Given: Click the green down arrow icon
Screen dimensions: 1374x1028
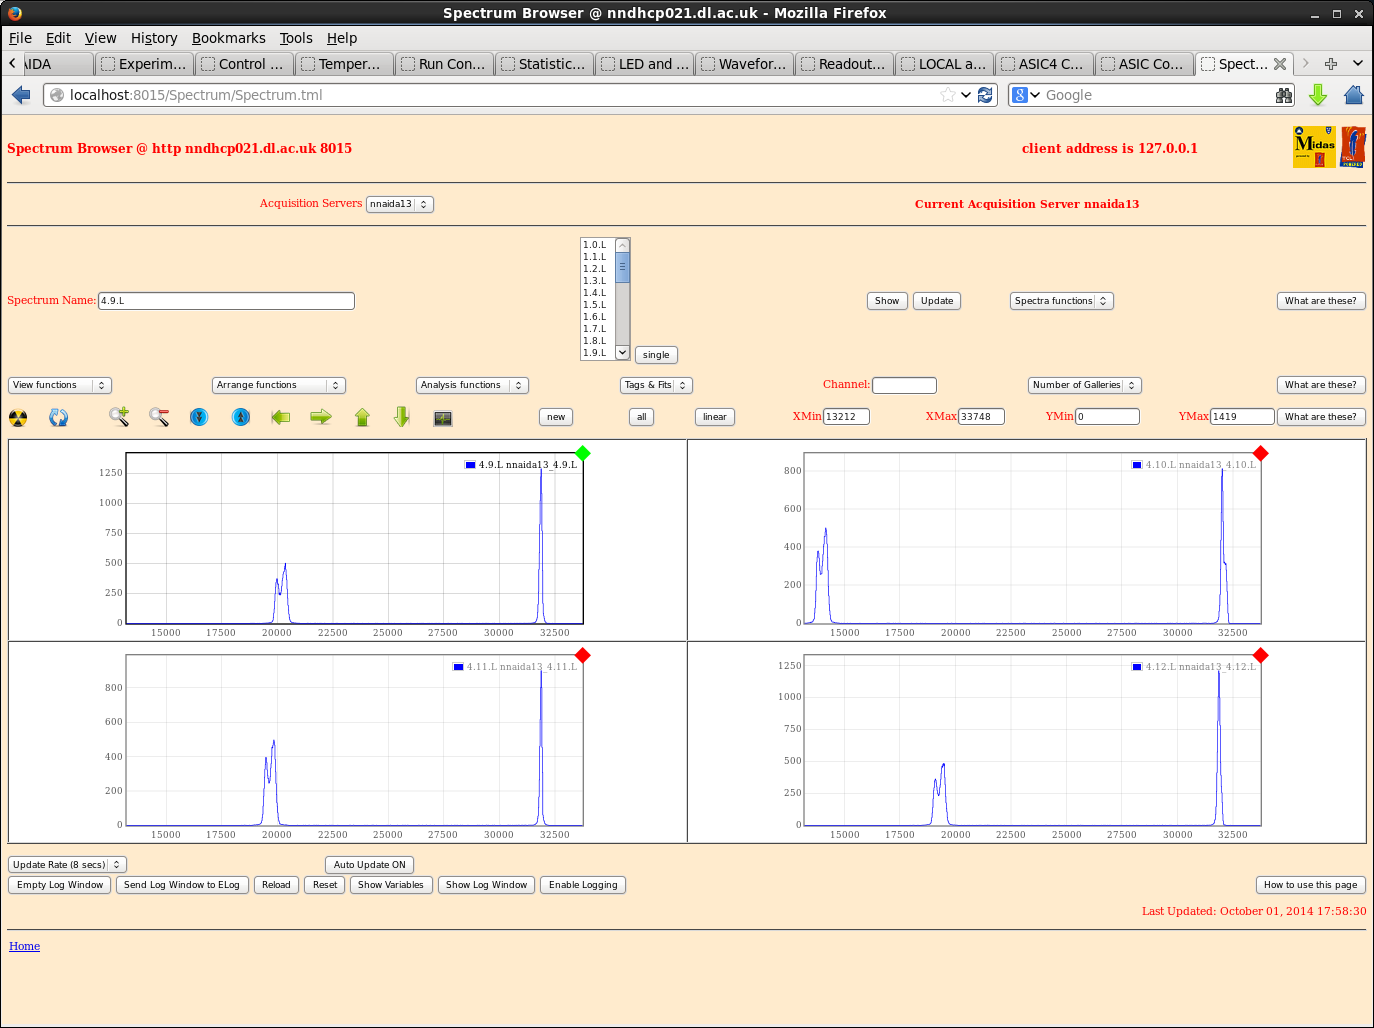Looking at the screenshot, I should coord(402,417).
